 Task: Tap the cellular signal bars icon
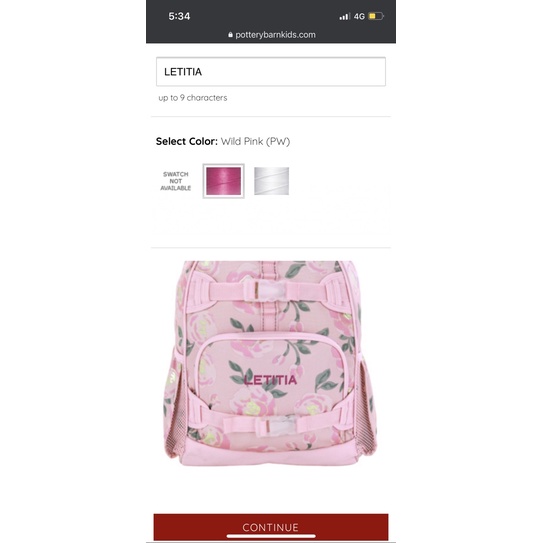[345, 16]
